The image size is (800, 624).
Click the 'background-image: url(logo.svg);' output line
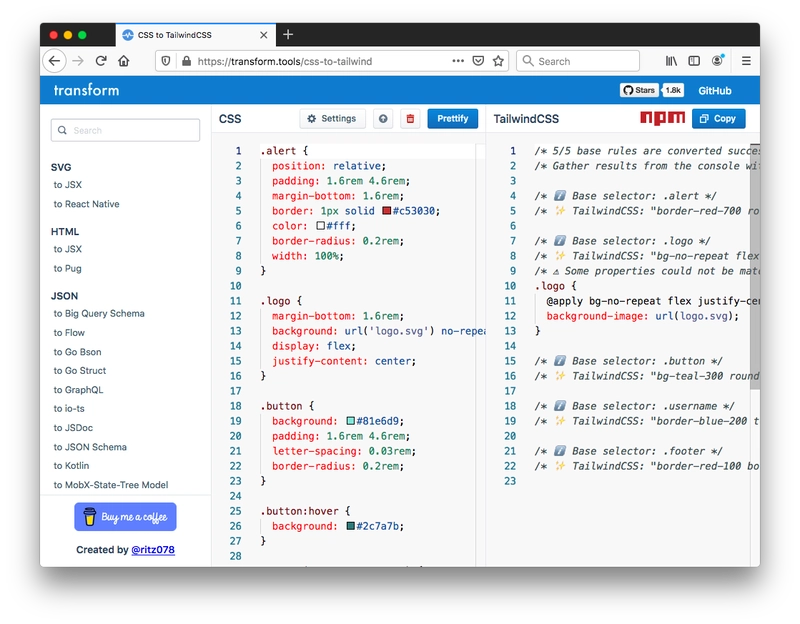(x=642, y=316)
